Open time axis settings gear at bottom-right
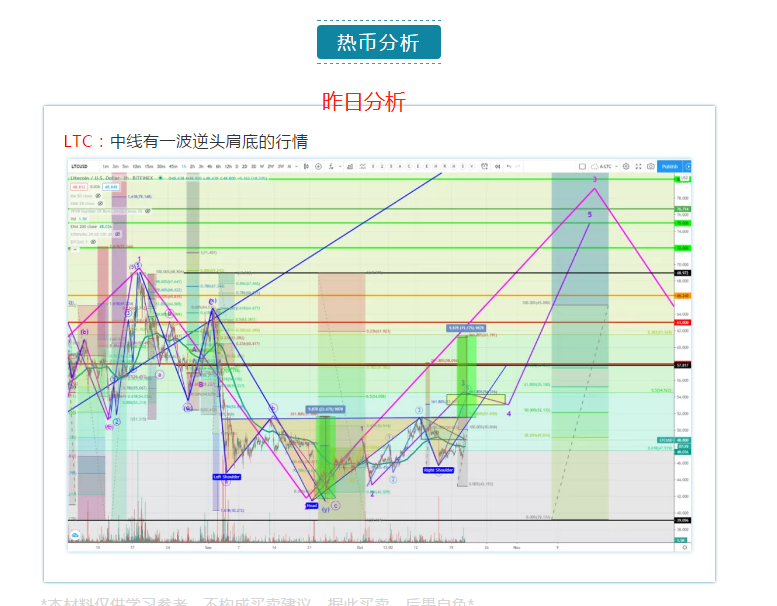Screen dimensions: 777x606 684,547
